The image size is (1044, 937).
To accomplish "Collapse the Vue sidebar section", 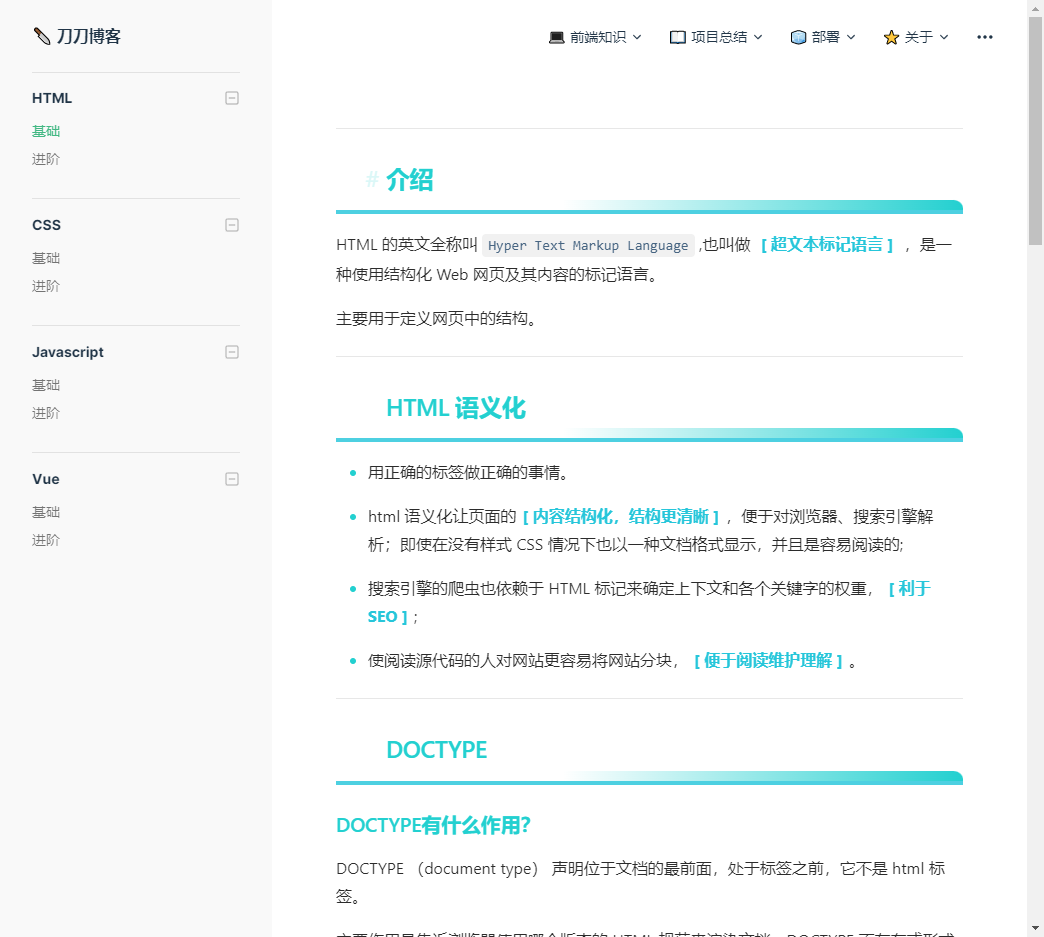I will (x=232, y=479).
